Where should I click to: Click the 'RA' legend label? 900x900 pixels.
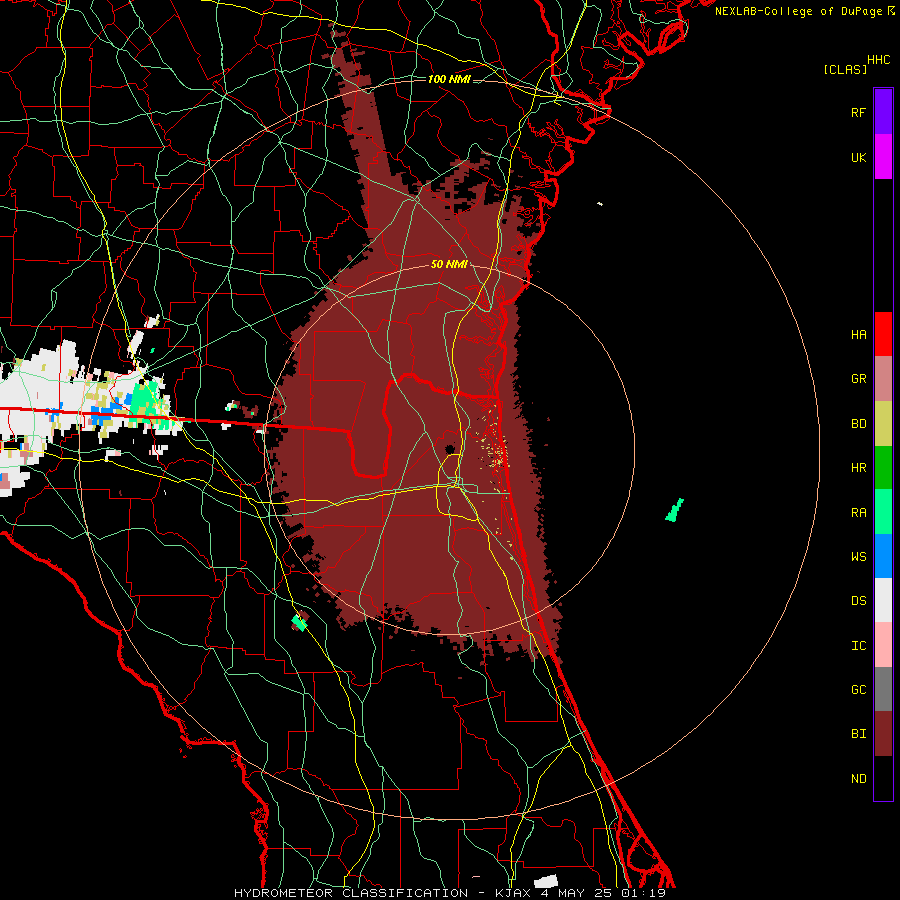858,513
